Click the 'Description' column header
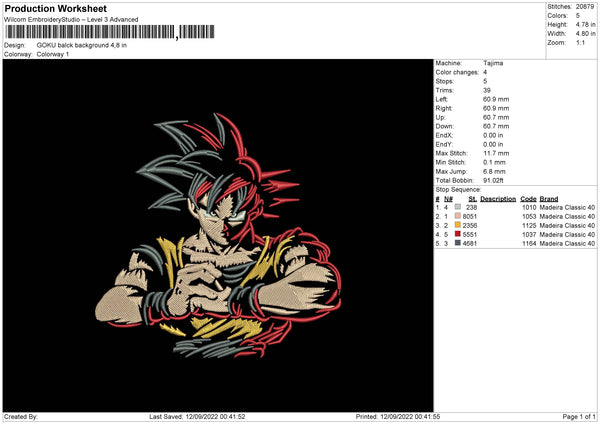 pyautogui.click(x=498, y=199)
